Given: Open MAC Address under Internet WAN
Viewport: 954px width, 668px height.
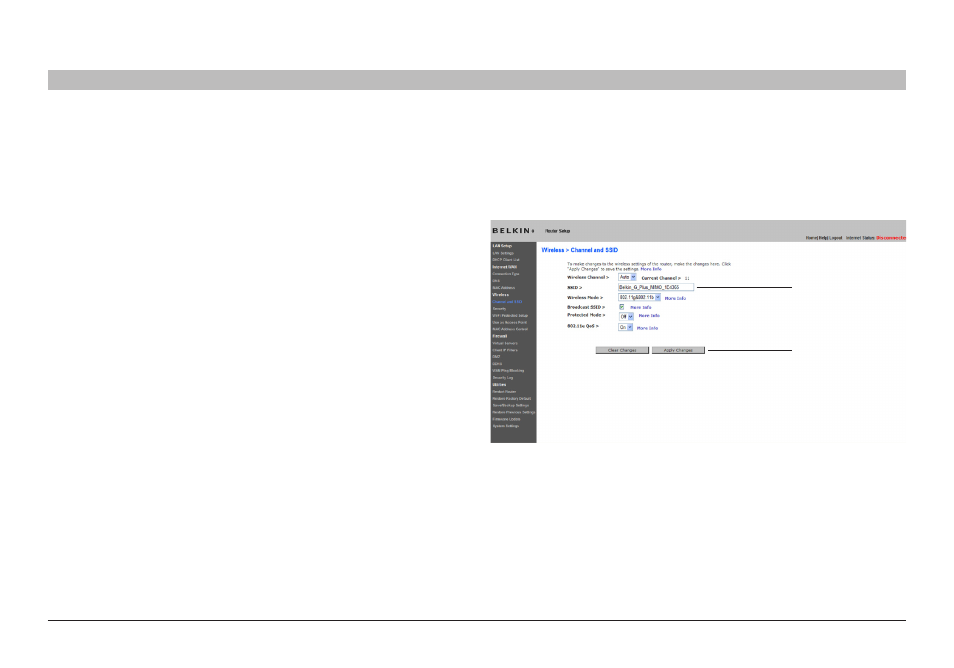Looking at the screenshot, I should point(504,288).
